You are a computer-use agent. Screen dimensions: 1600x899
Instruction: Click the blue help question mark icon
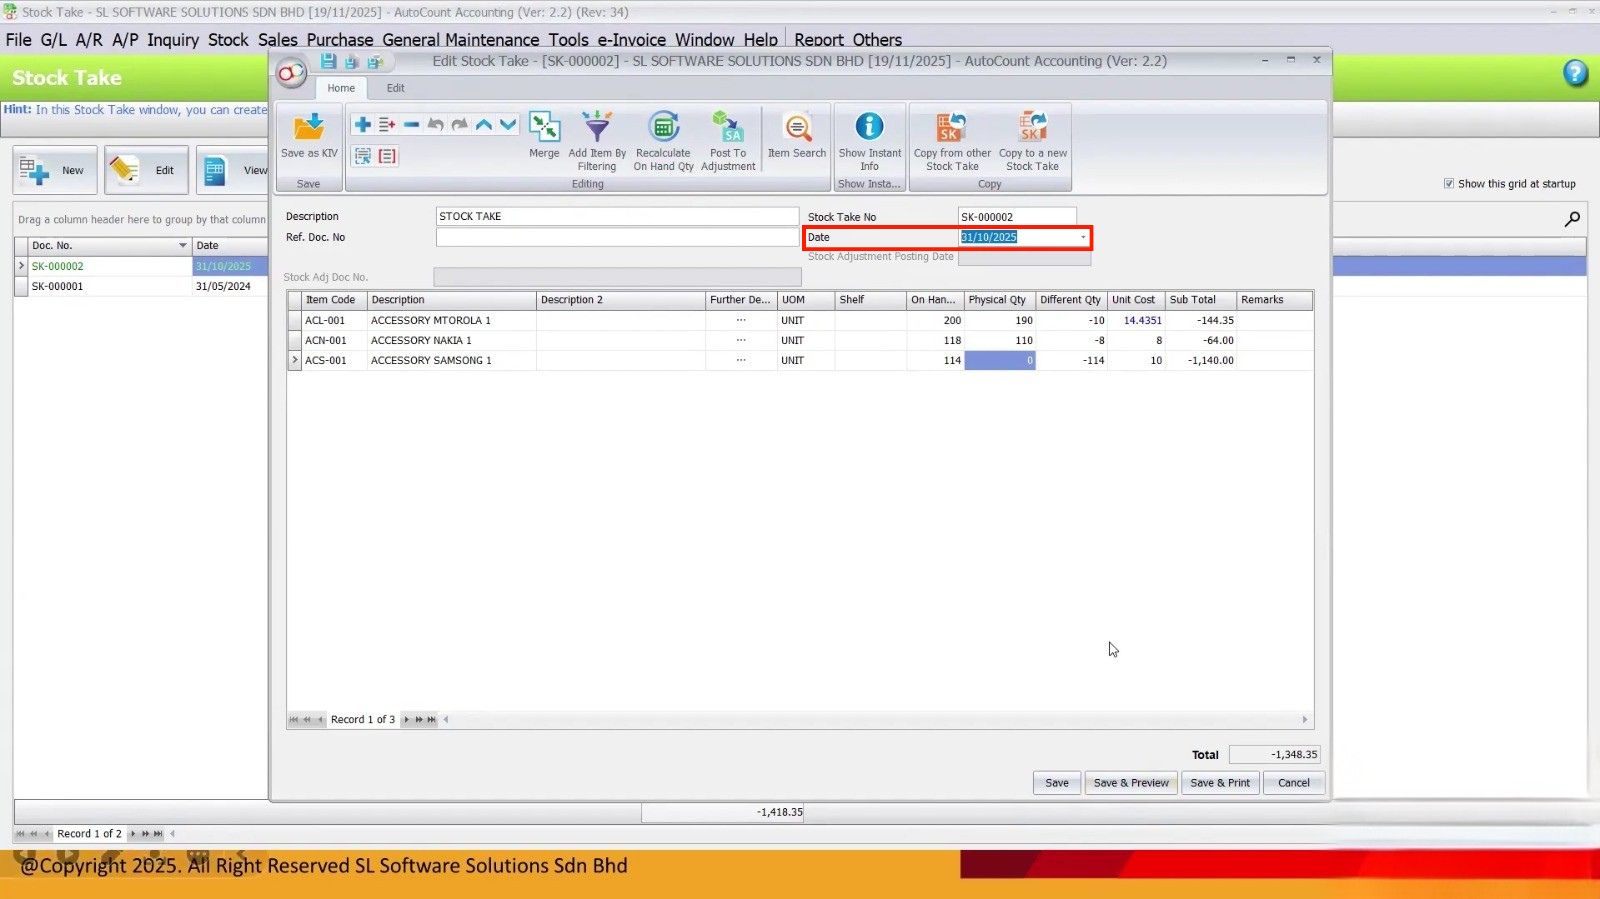point(1575,73)
